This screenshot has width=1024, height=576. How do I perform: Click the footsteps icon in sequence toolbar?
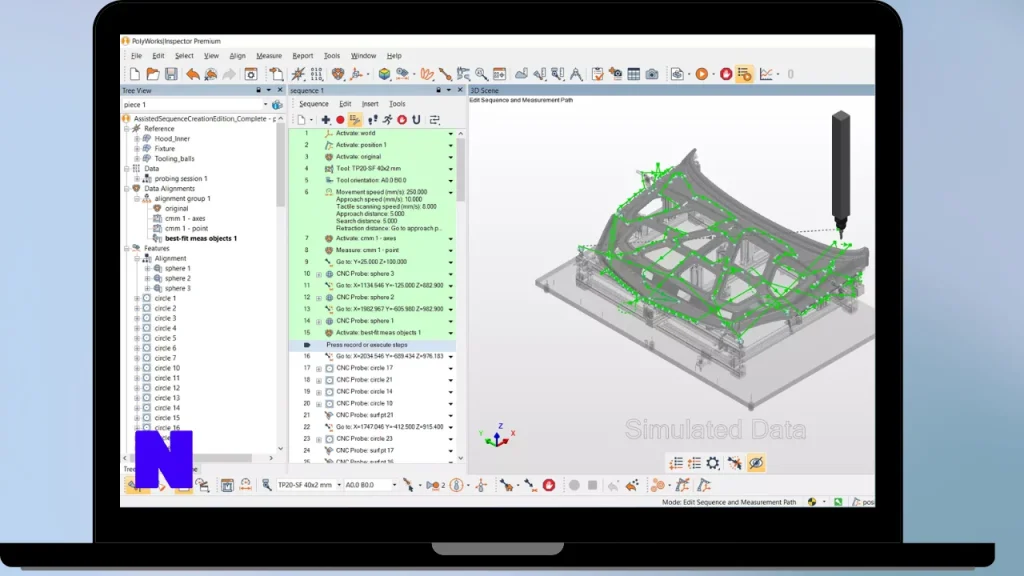pyautogui.click(x=373, y=120)
